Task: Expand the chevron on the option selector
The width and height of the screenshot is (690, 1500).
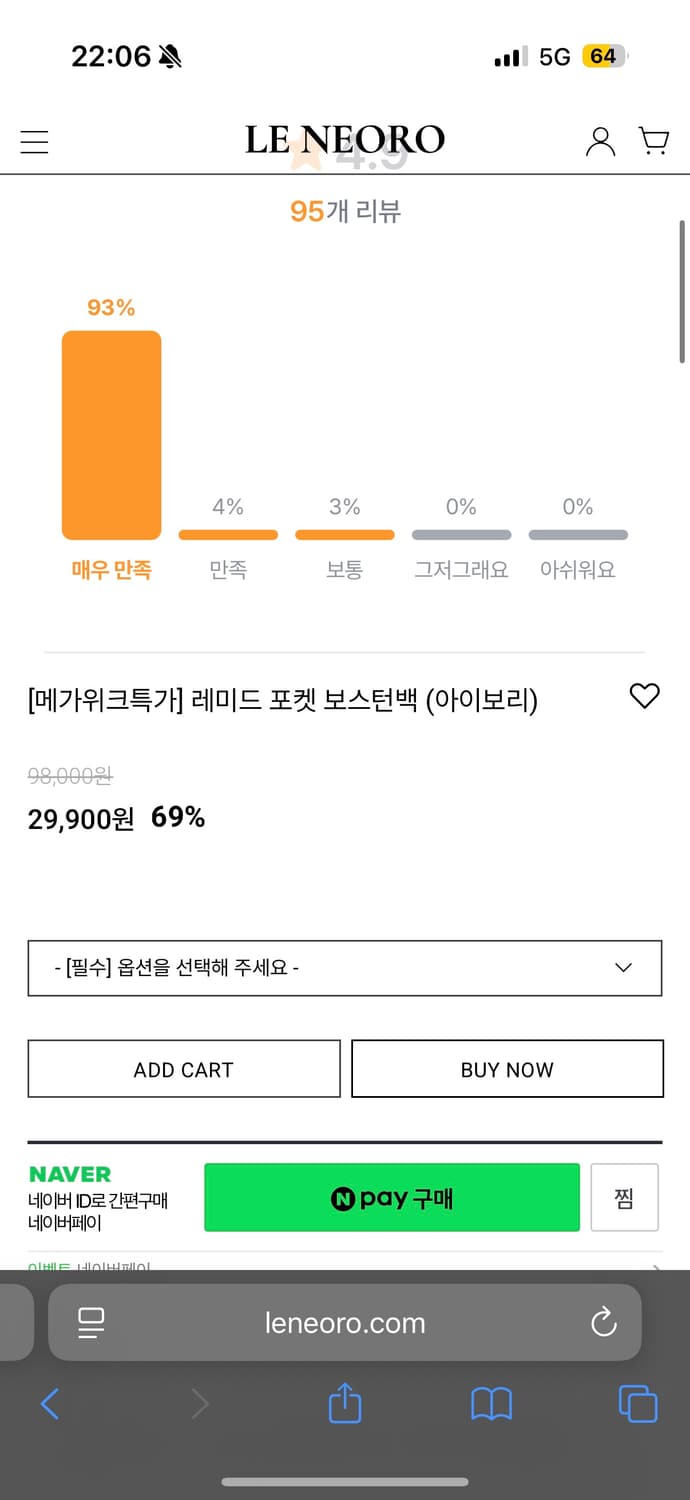Action: [623, 967]
